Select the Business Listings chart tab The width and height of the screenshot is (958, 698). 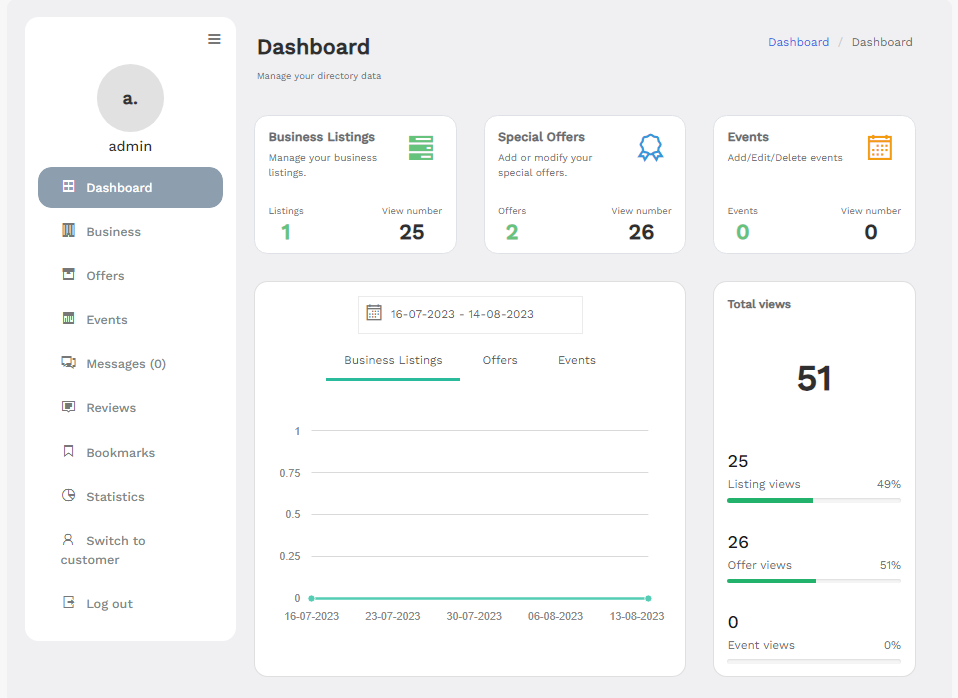393,360
